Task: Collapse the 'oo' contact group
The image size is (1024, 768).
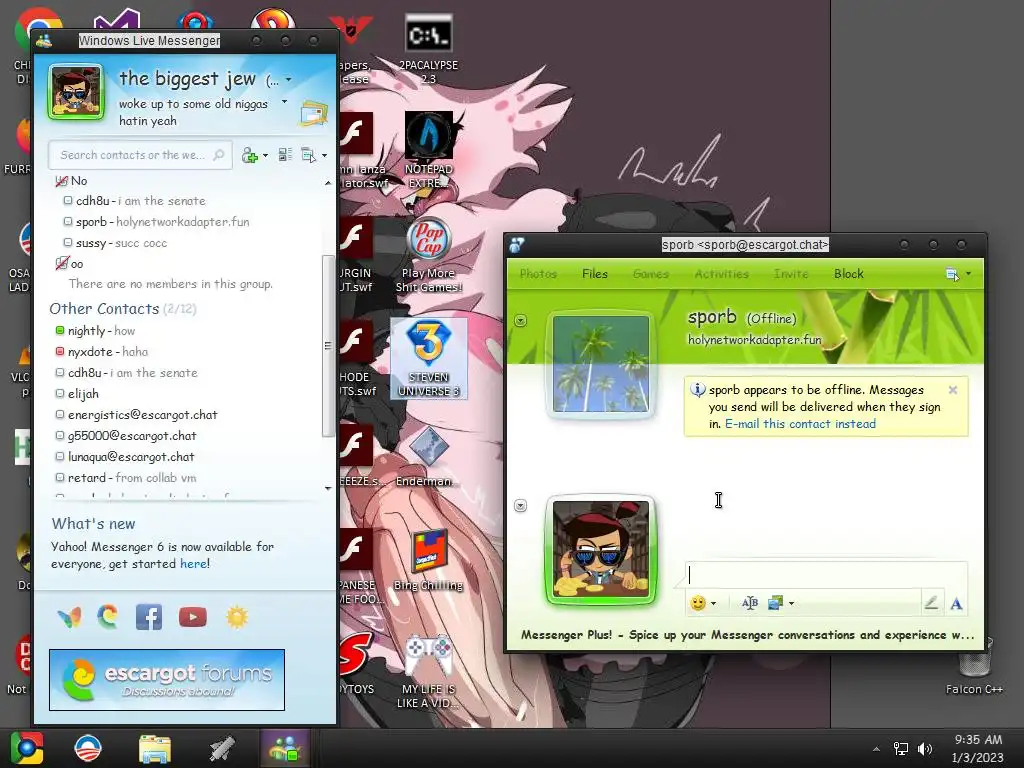Action: click(x=62, y=264)
